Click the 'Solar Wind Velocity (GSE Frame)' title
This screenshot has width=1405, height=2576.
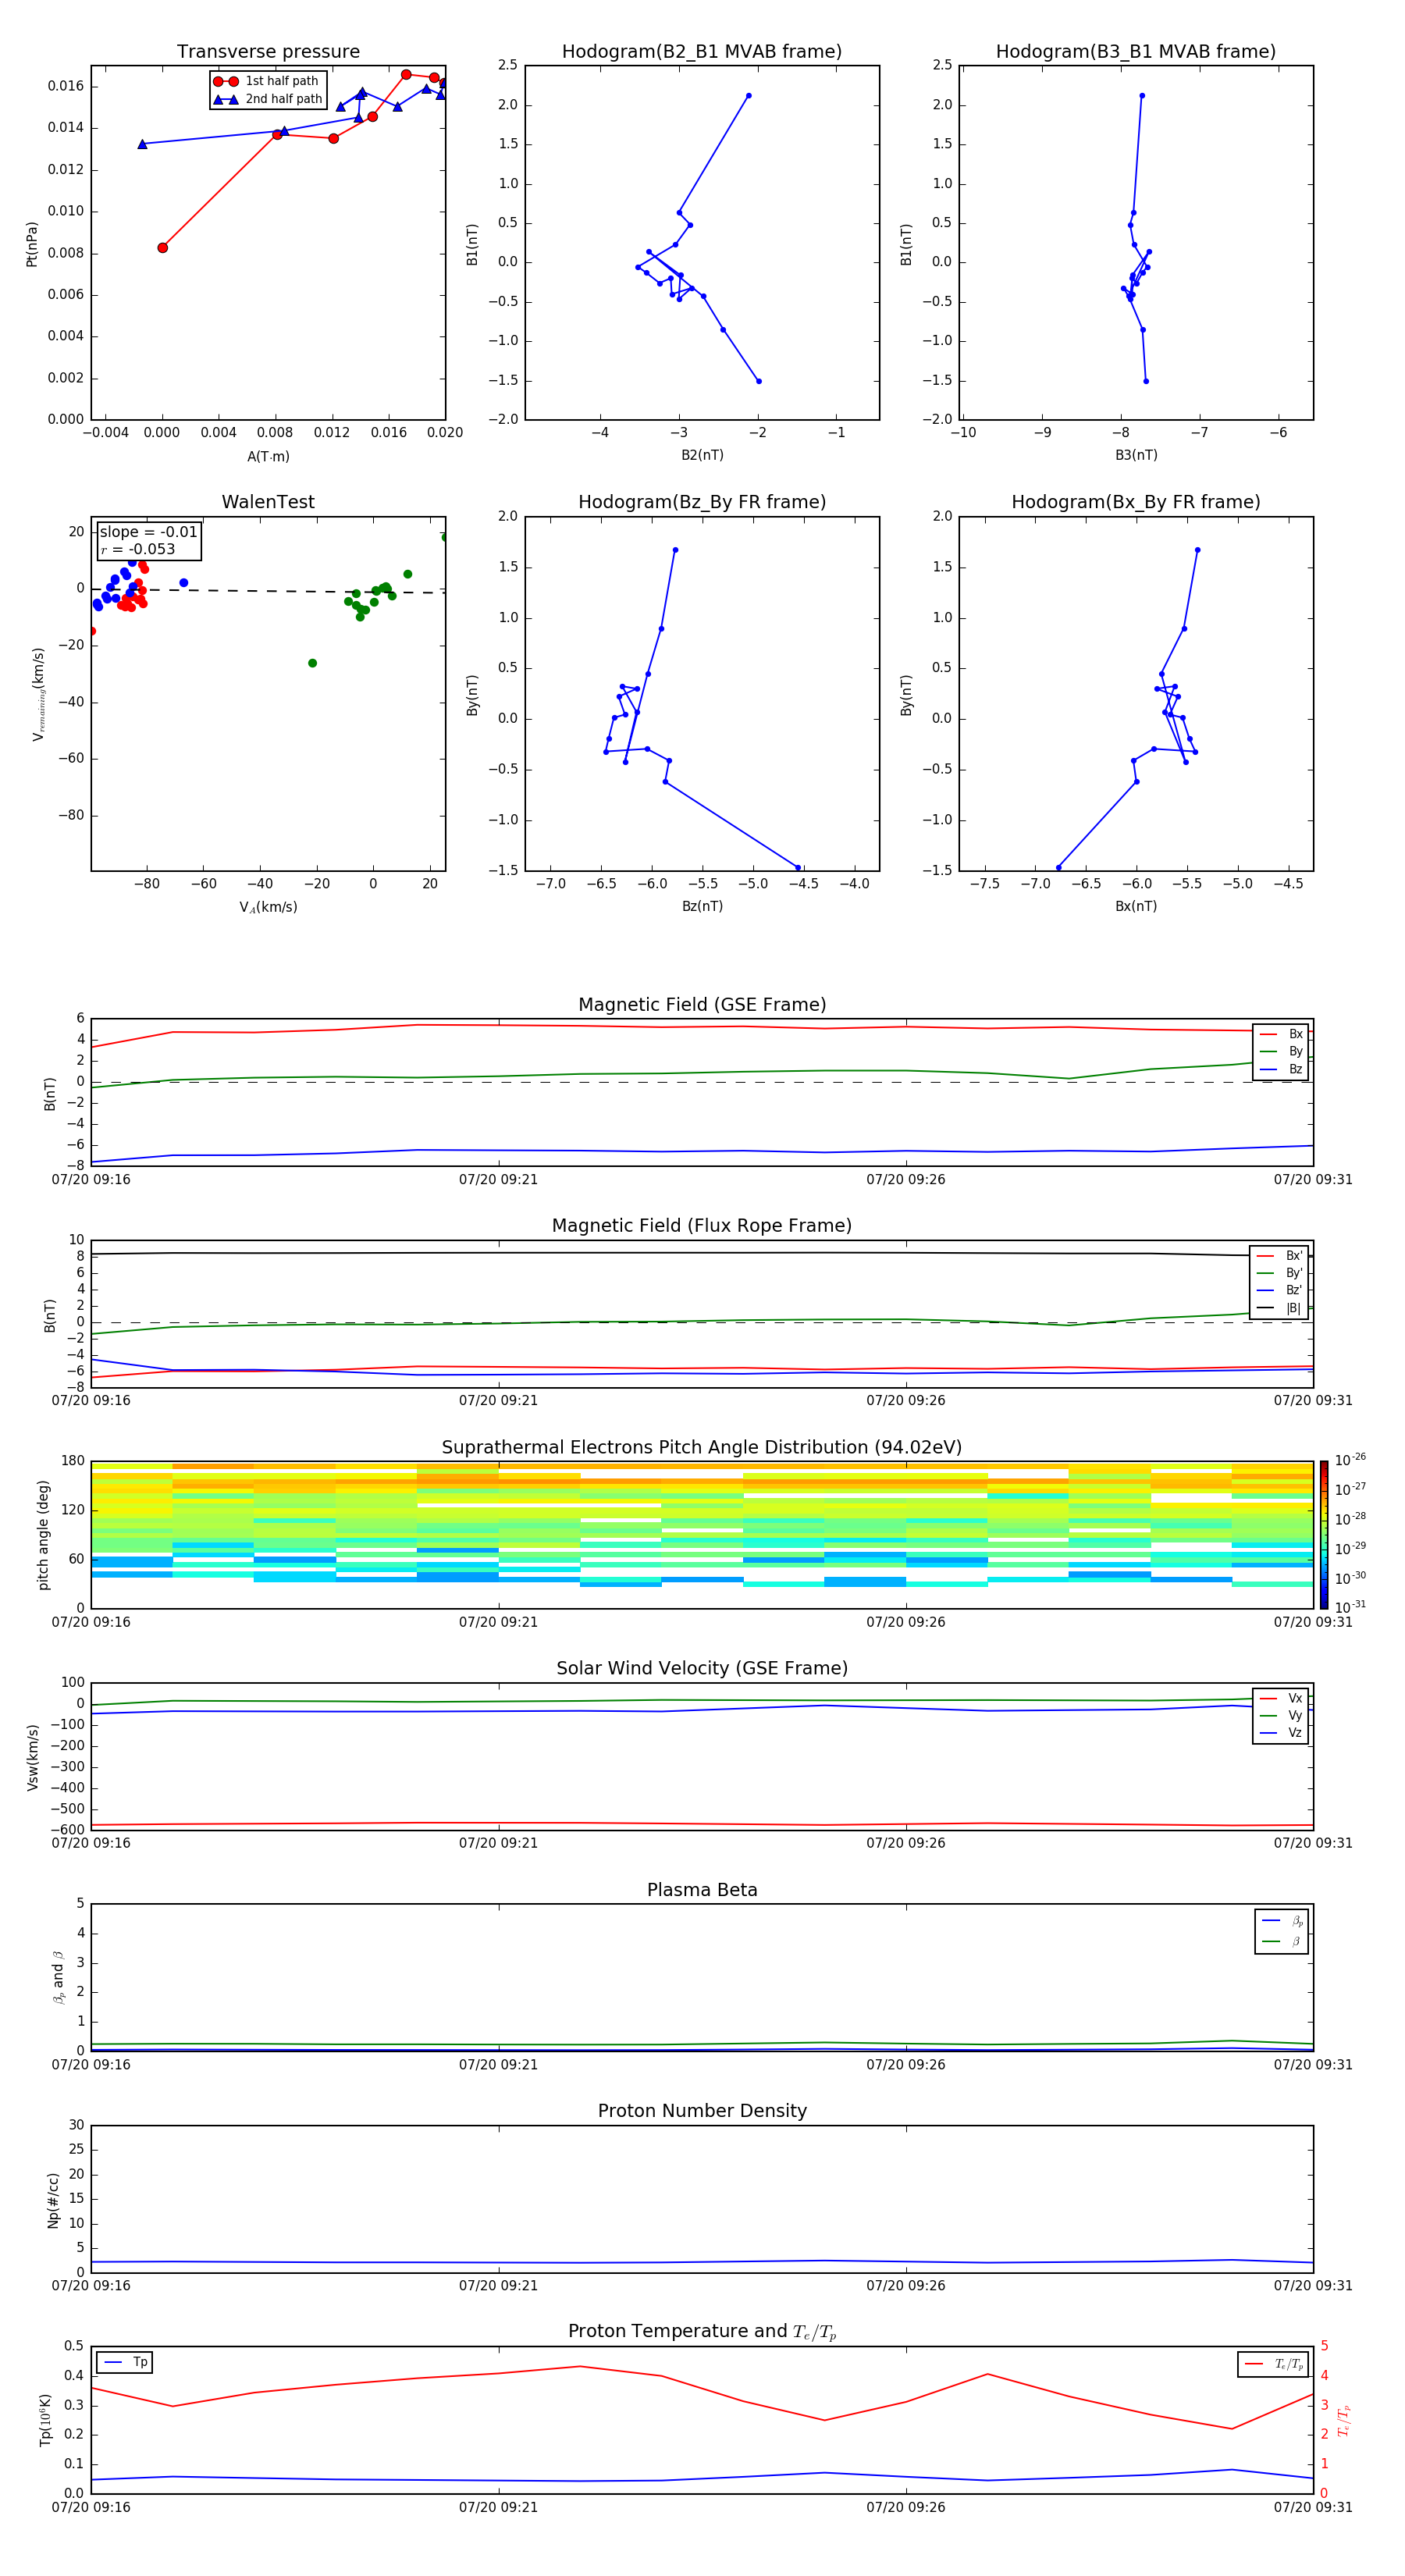[x=702, y=1668]
